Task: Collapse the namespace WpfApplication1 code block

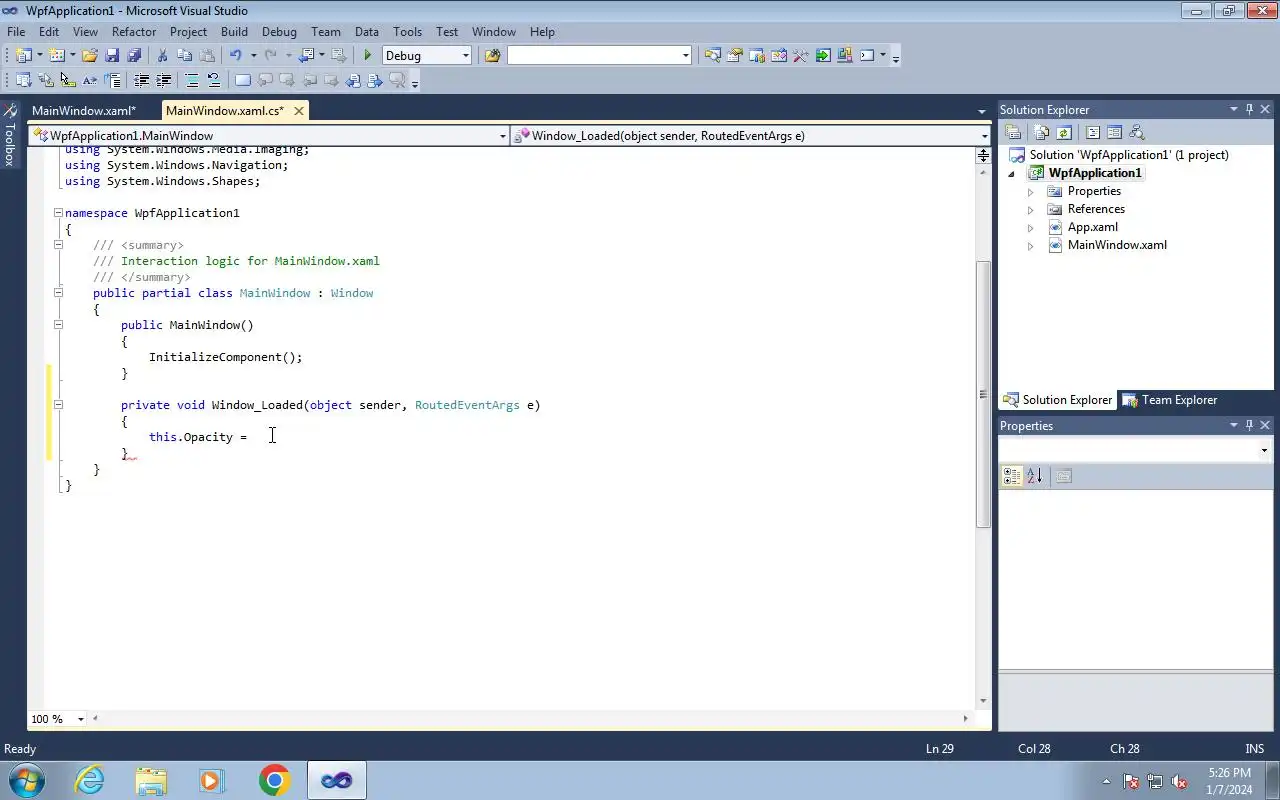Action: [58, 213]
